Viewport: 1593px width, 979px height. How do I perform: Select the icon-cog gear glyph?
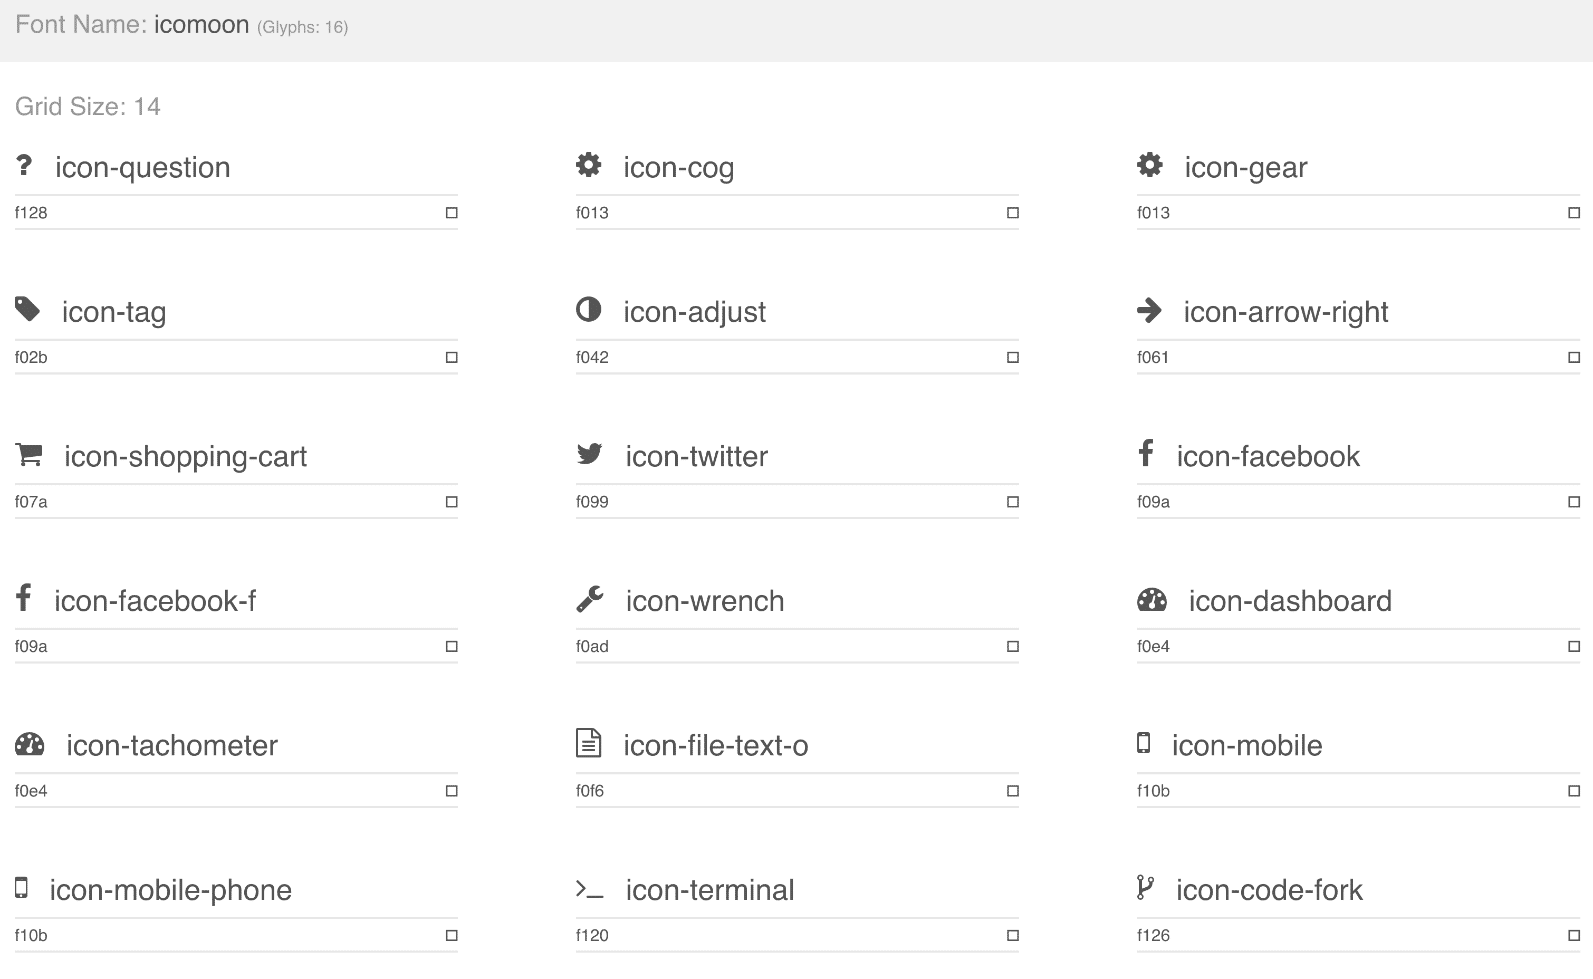click(x=589, y=165)
